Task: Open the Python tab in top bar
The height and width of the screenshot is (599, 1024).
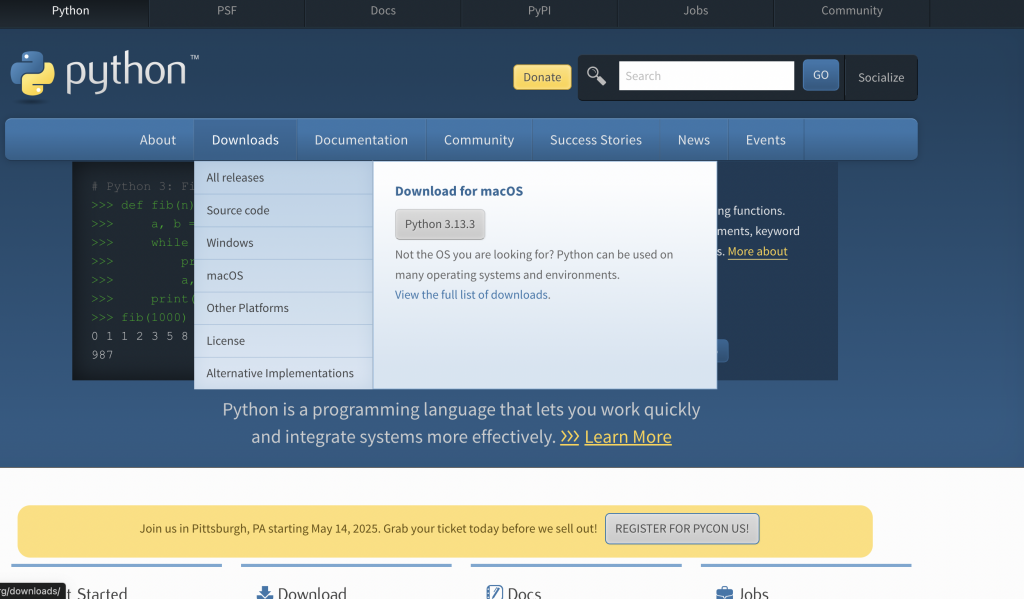Action: point(71,10)
